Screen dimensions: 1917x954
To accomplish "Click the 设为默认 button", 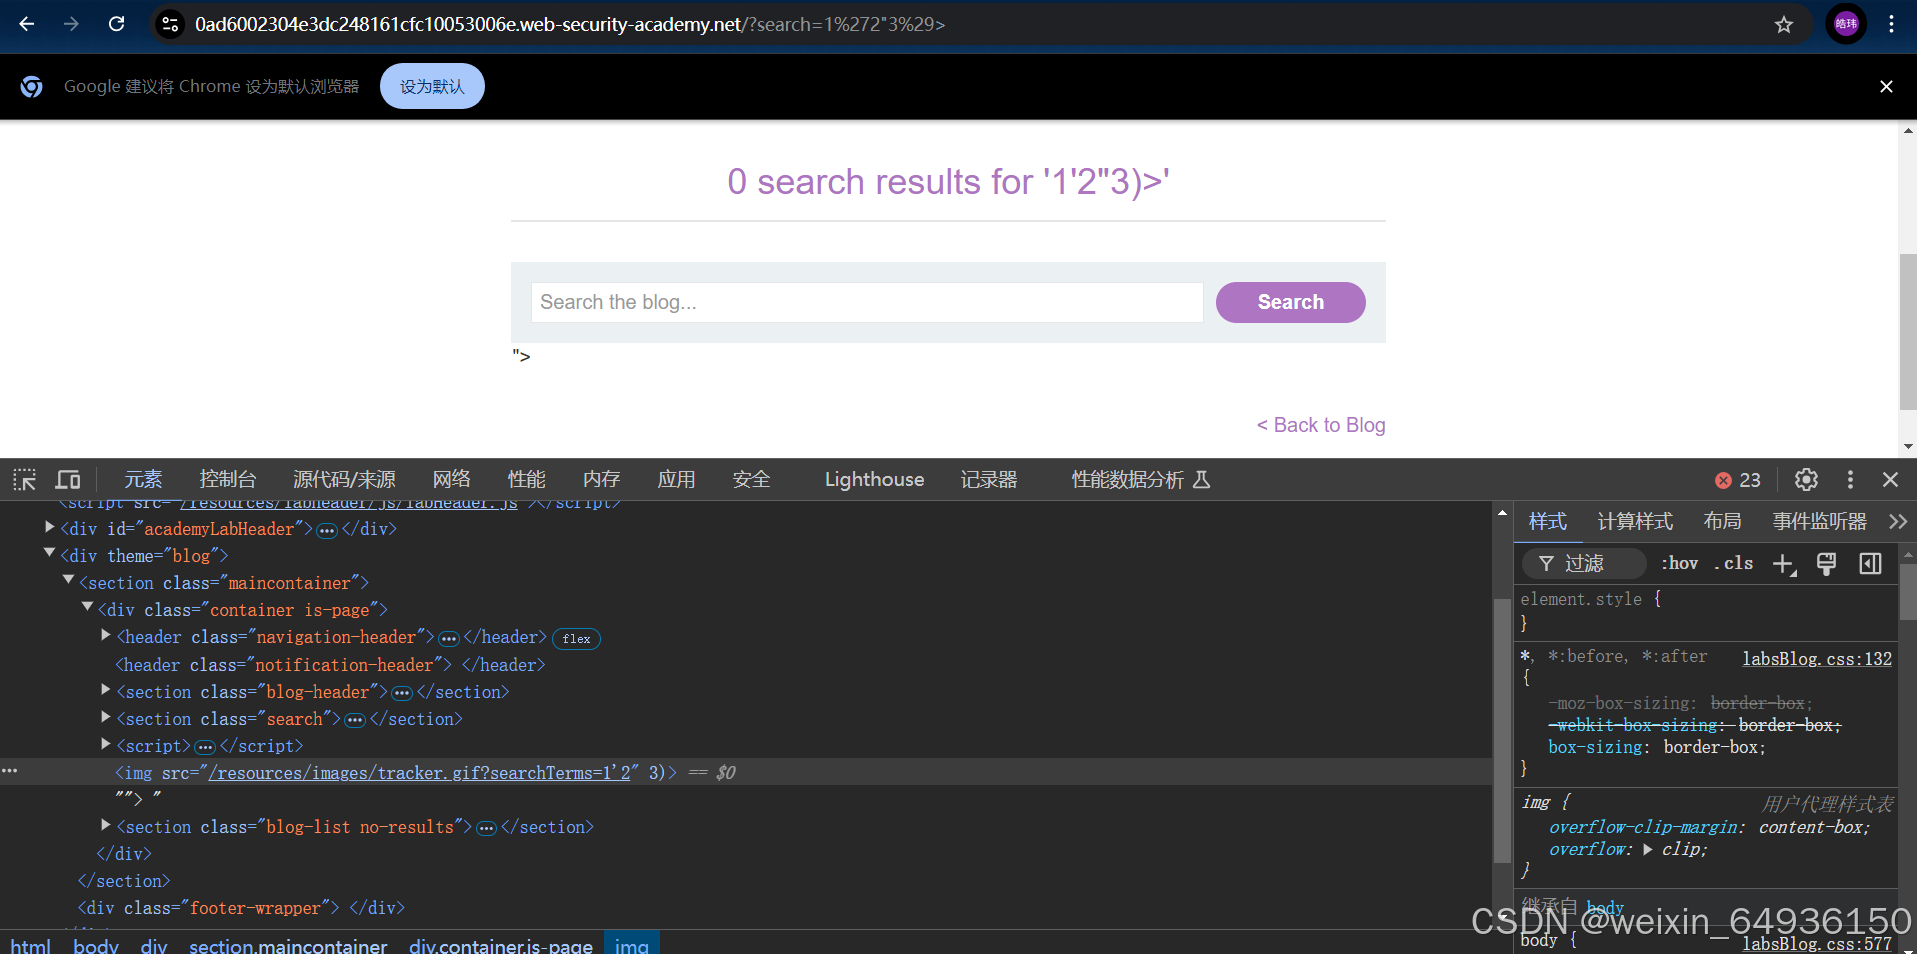I will point(432,87).
